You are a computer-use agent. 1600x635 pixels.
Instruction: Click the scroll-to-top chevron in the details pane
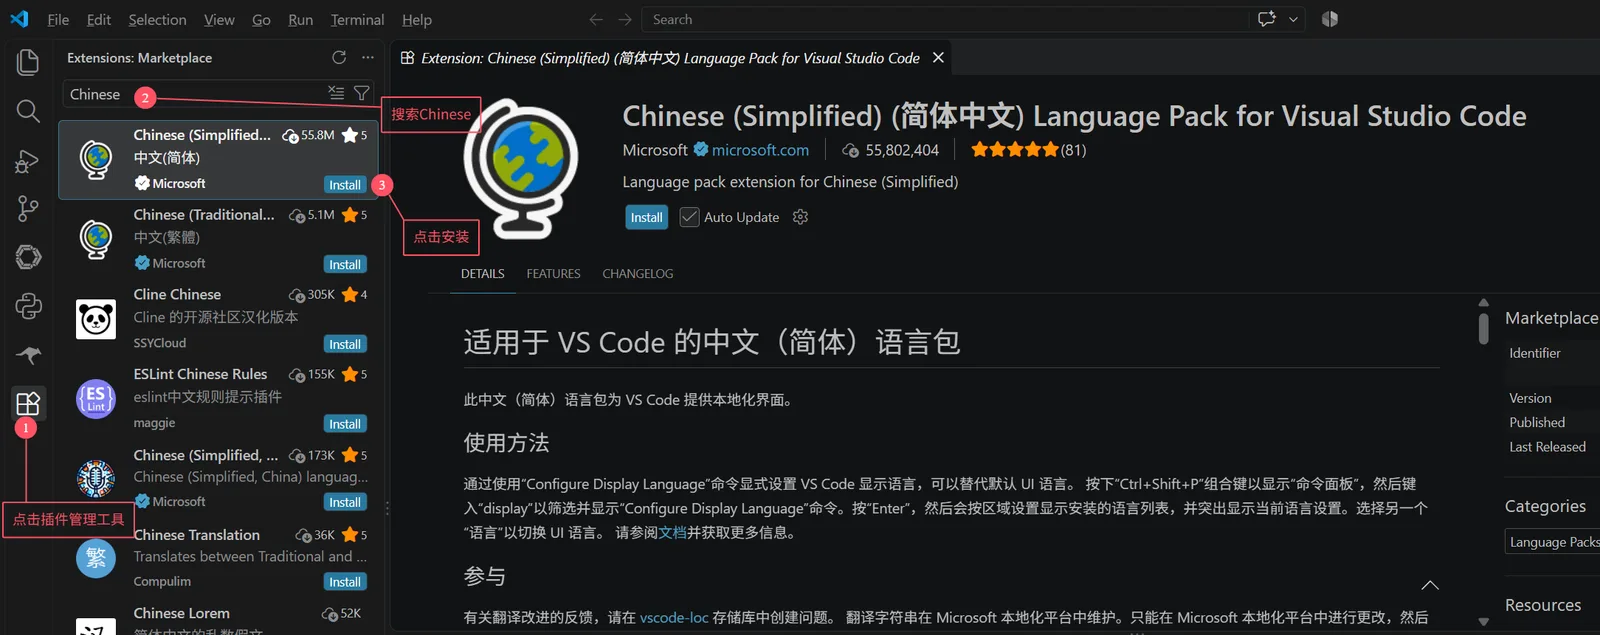(1430, 585)
